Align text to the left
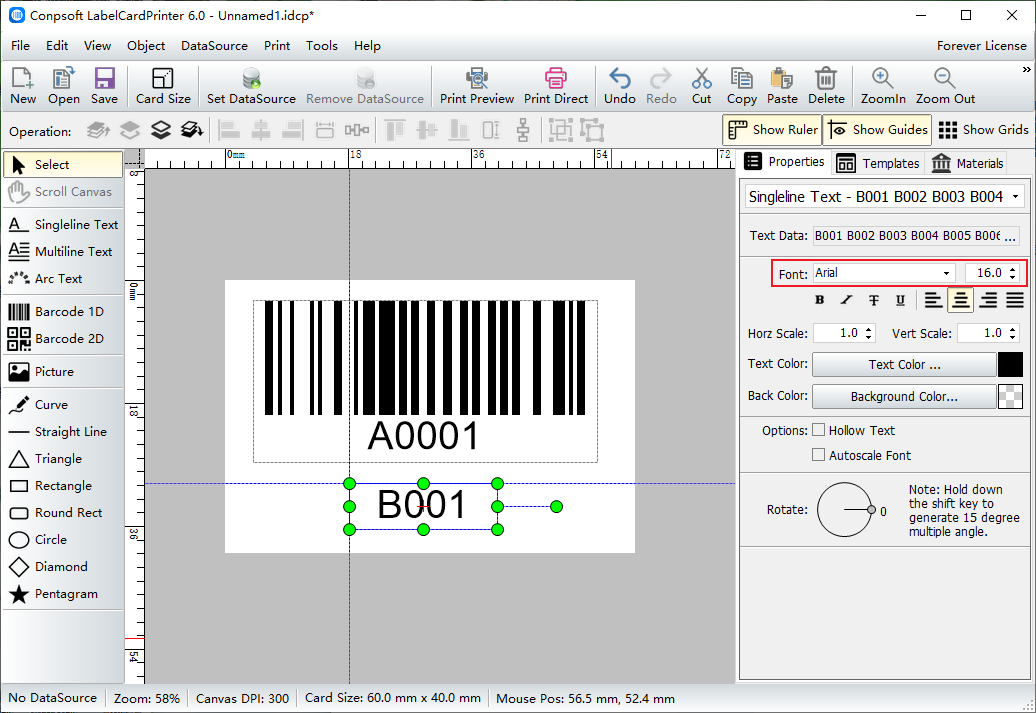The height and width of the screenshot is (713, 1036). [x=933, y=300]
